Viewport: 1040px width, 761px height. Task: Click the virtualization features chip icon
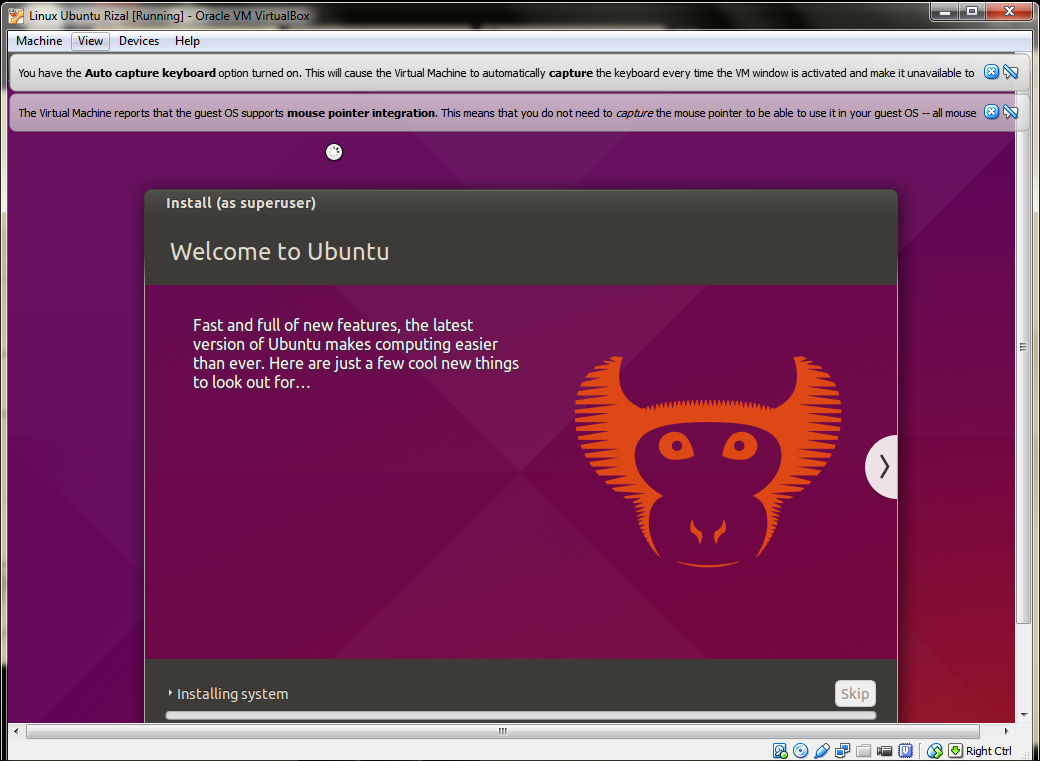(x=905, y=751)
